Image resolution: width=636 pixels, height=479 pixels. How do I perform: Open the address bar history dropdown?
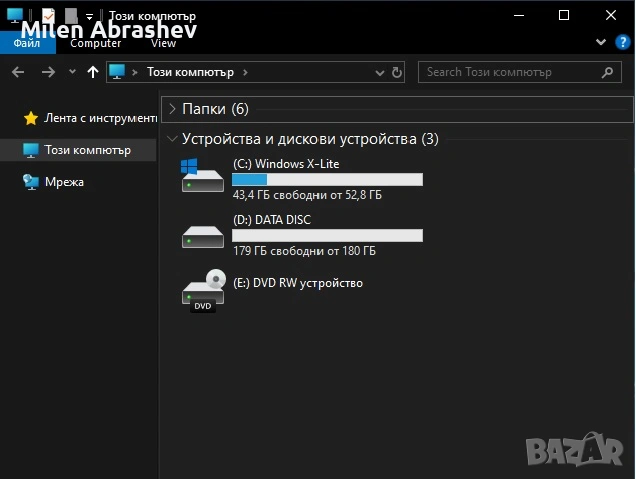(381, 72)
